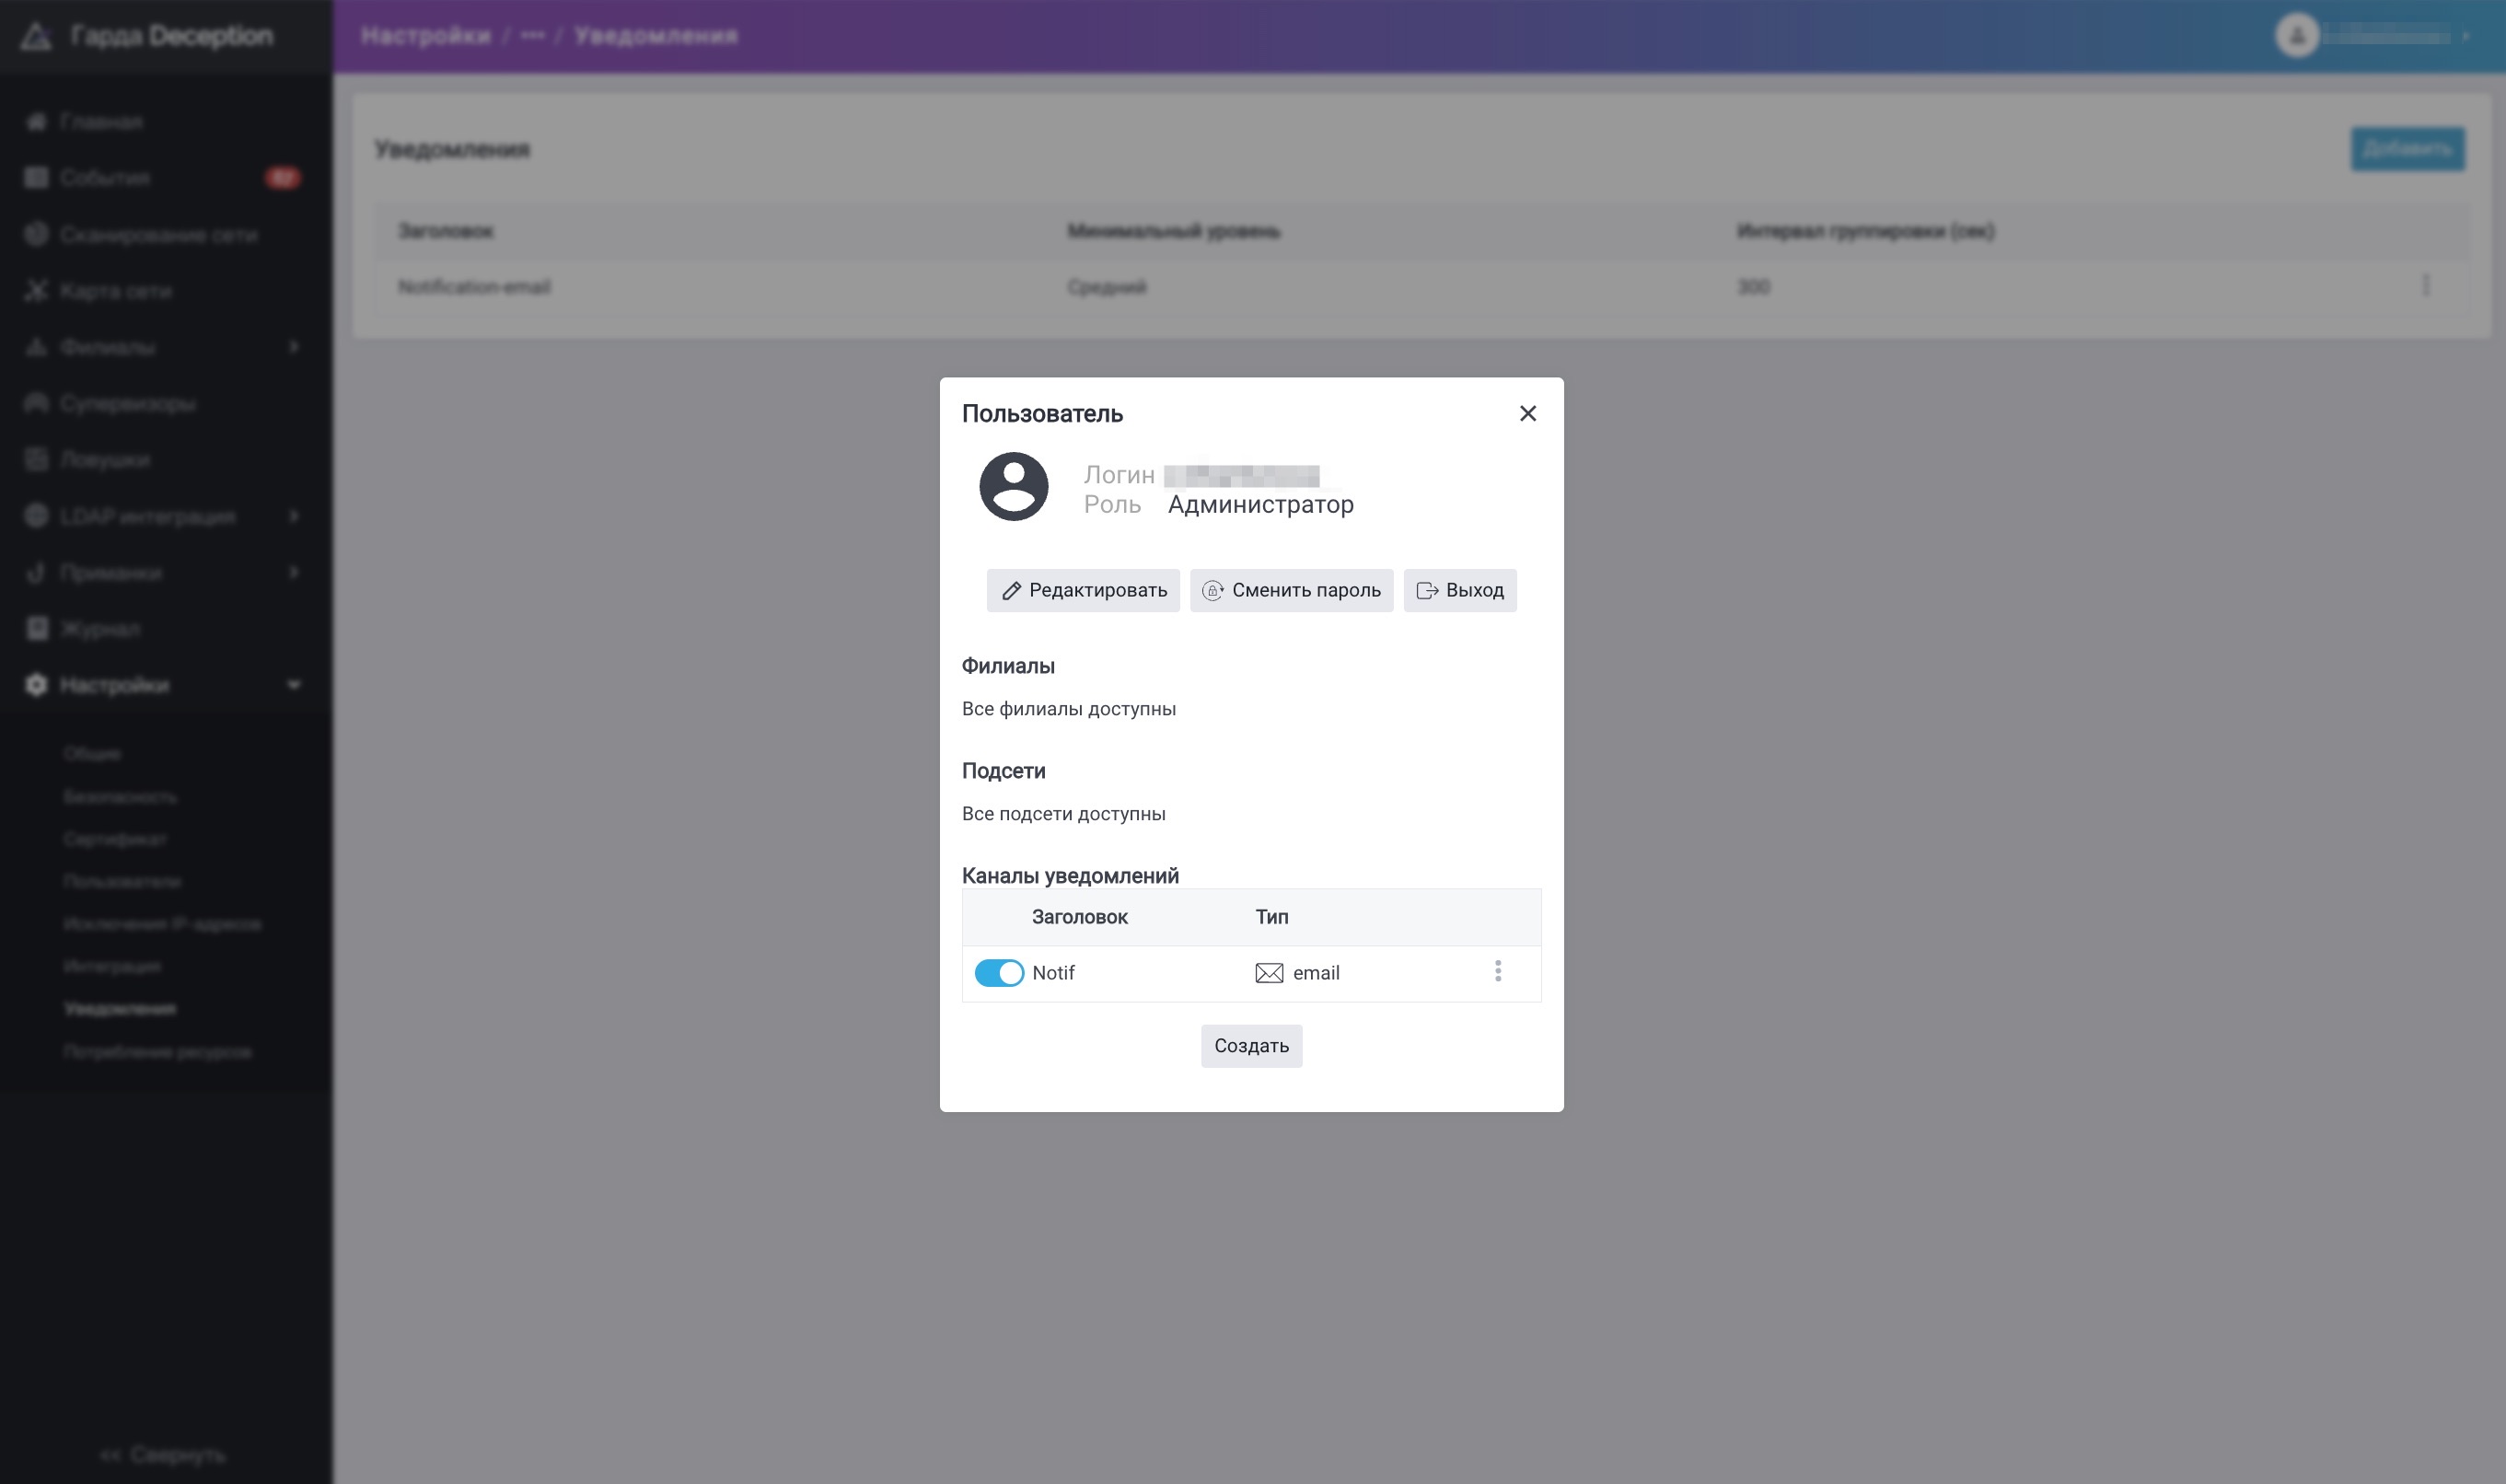Click the Гарда Deception logo icon
Image resolution: width=2506 pixels, height=1484 pixels.
(36, 36)
